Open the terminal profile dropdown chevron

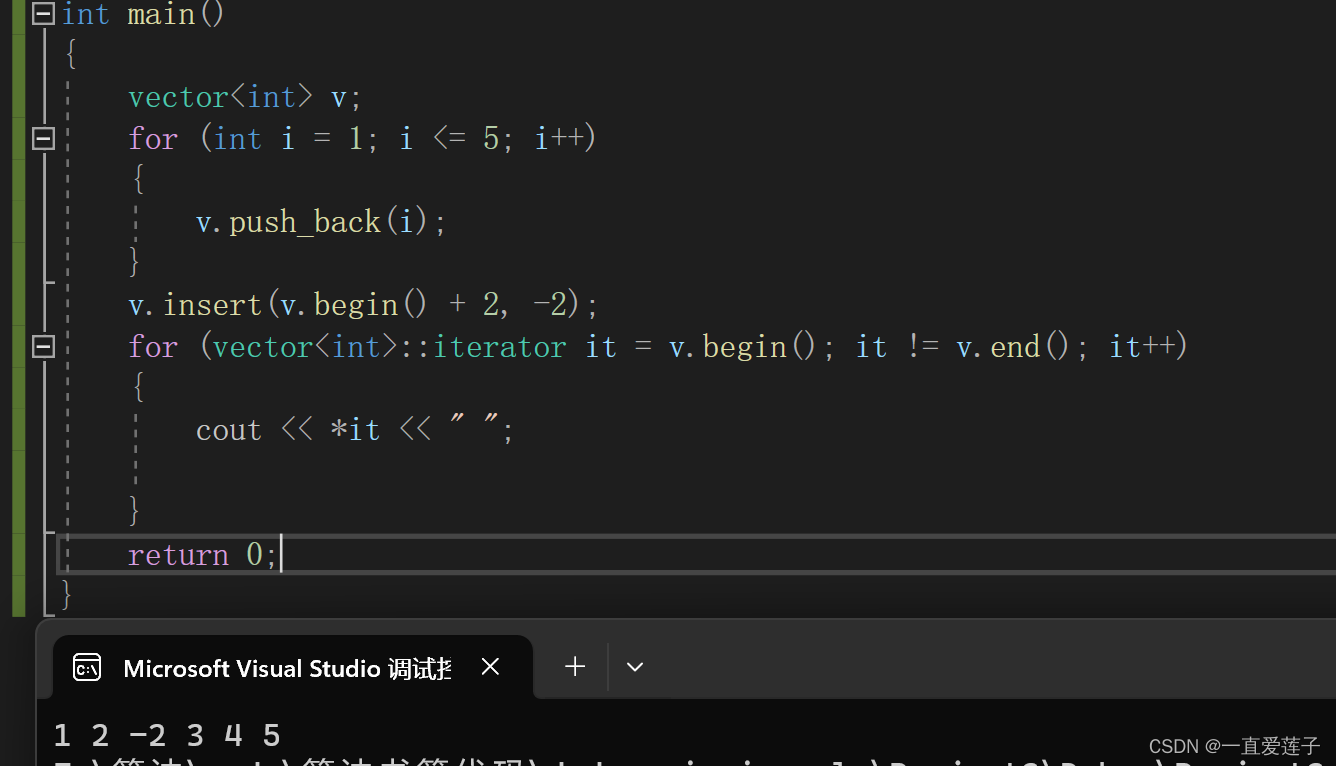point(634,666)
